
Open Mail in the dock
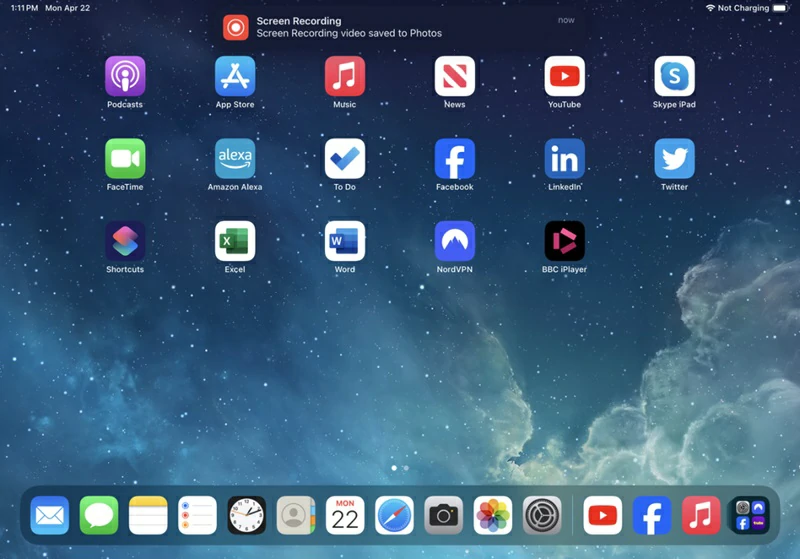point(49,515)
